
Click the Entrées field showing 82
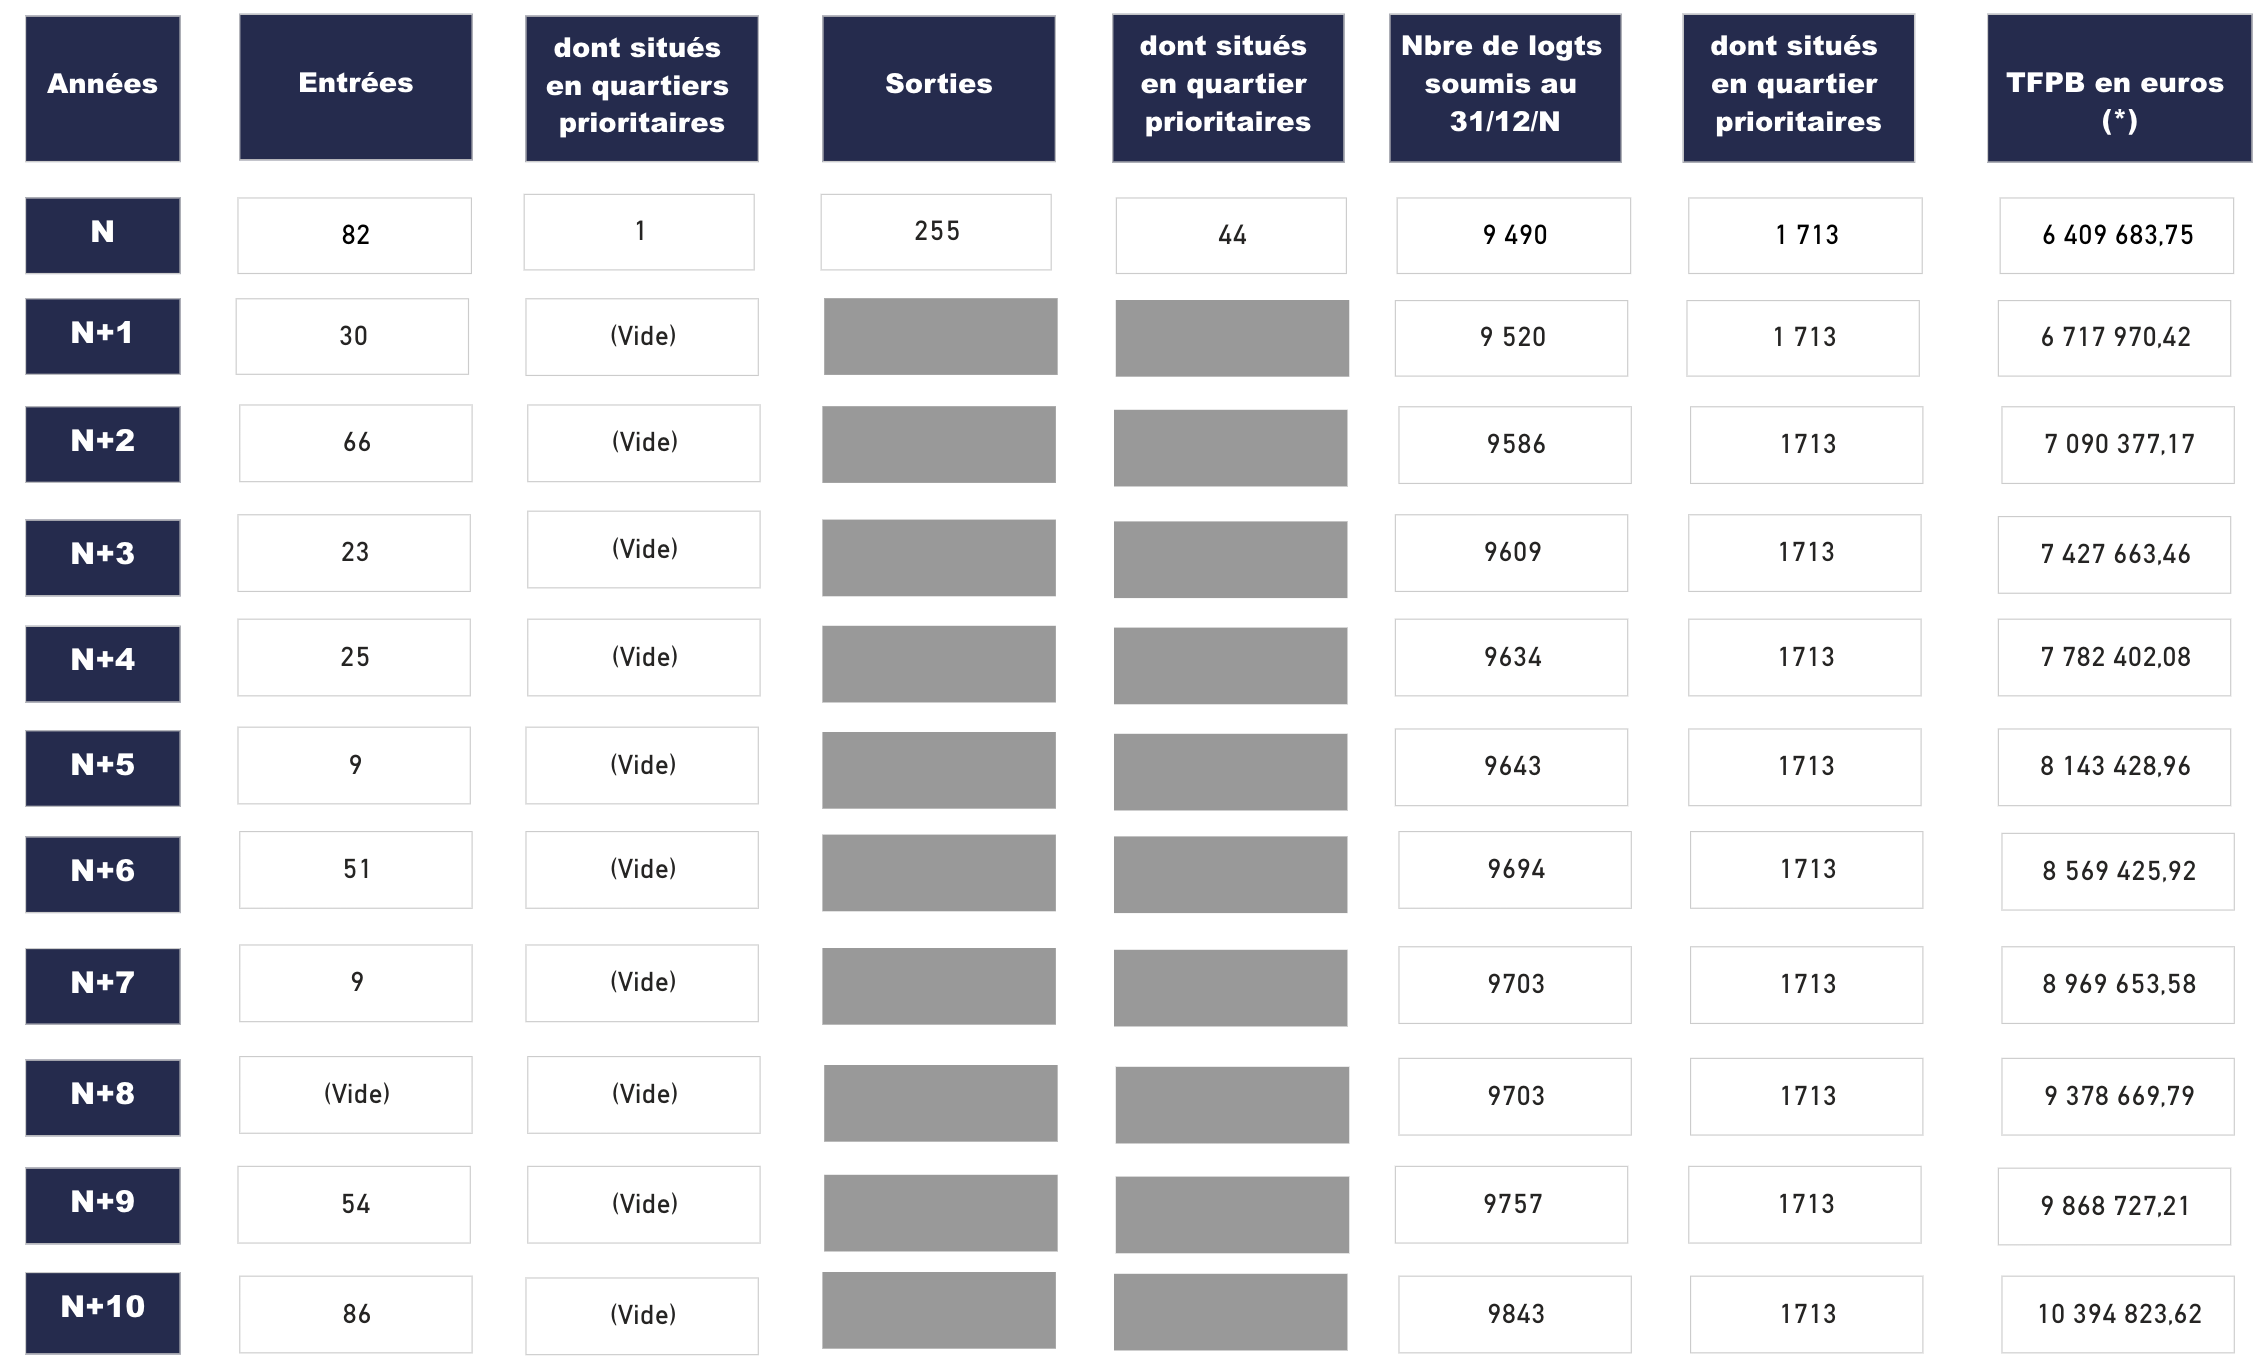click(x=354, y=235)
